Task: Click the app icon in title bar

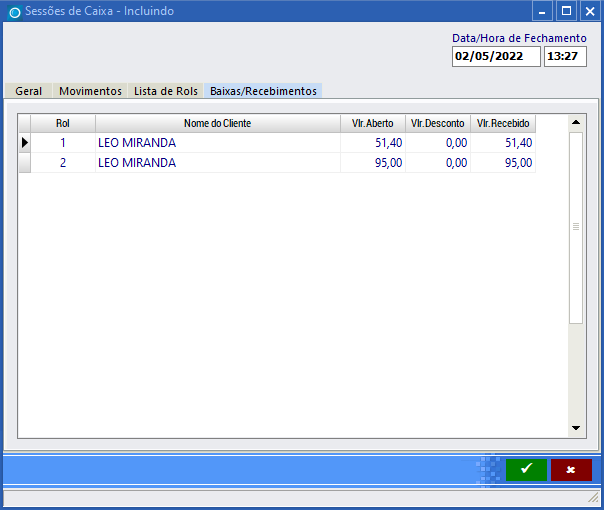Action: pos(13,12)
